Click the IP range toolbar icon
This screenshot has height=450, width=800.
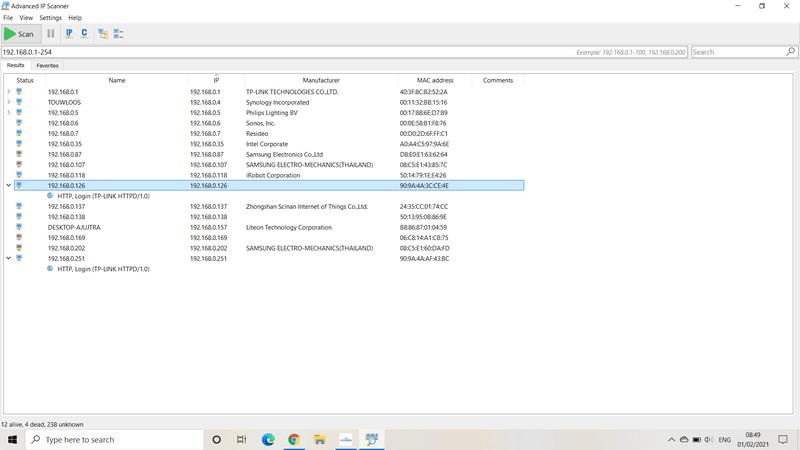69,34
